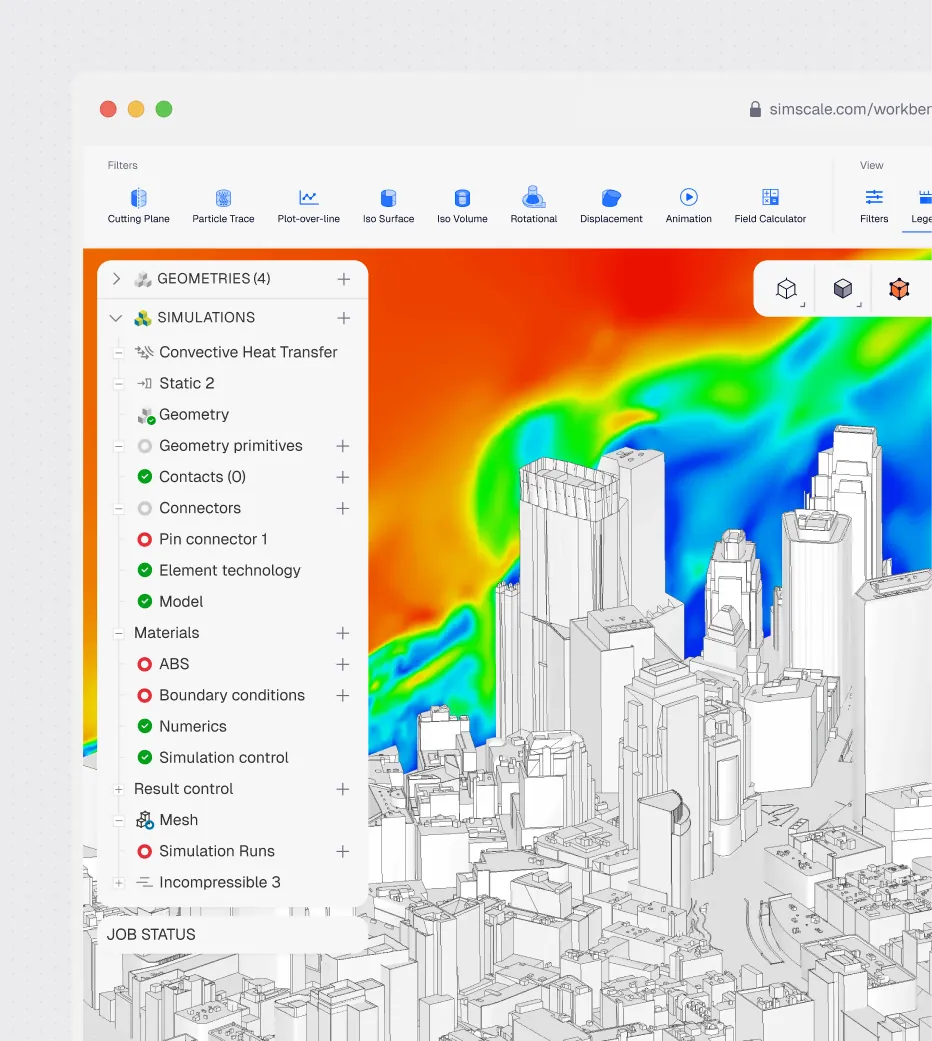Click the Static 2 analysis icon

[144, 383]
